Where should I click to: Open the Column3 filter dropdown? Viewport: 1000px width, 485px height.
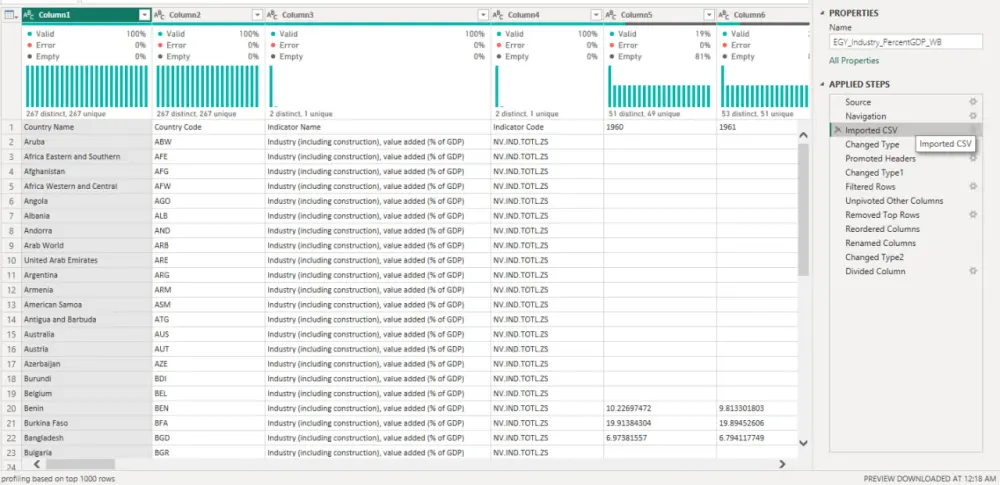(483, 15)
